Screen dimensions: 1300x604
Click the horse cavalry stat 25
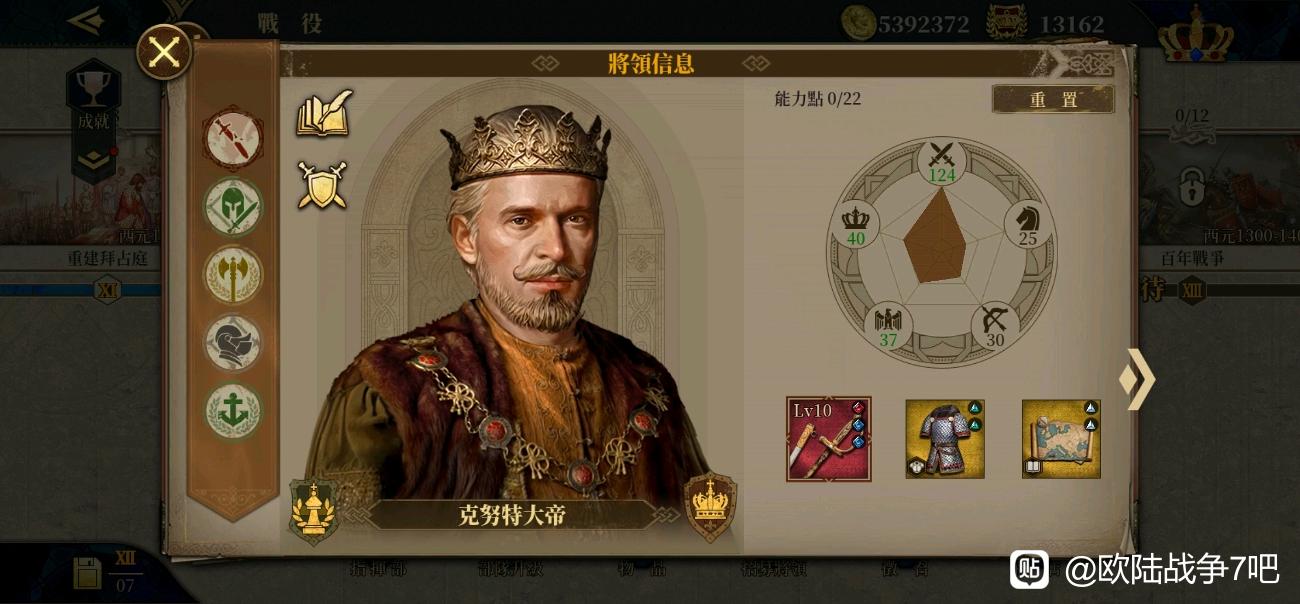click(x=1028, y=225)
